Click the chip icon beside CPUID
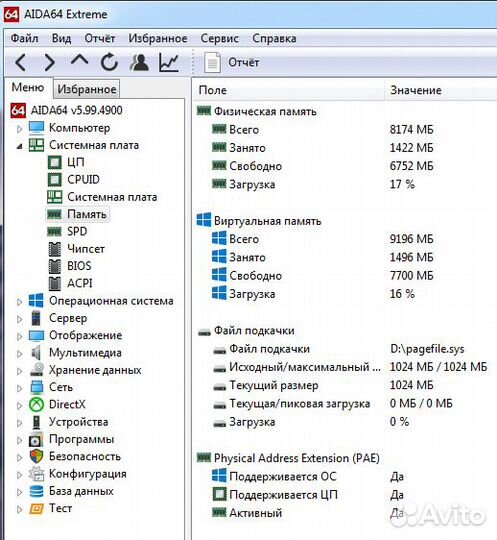 (54, 179)
